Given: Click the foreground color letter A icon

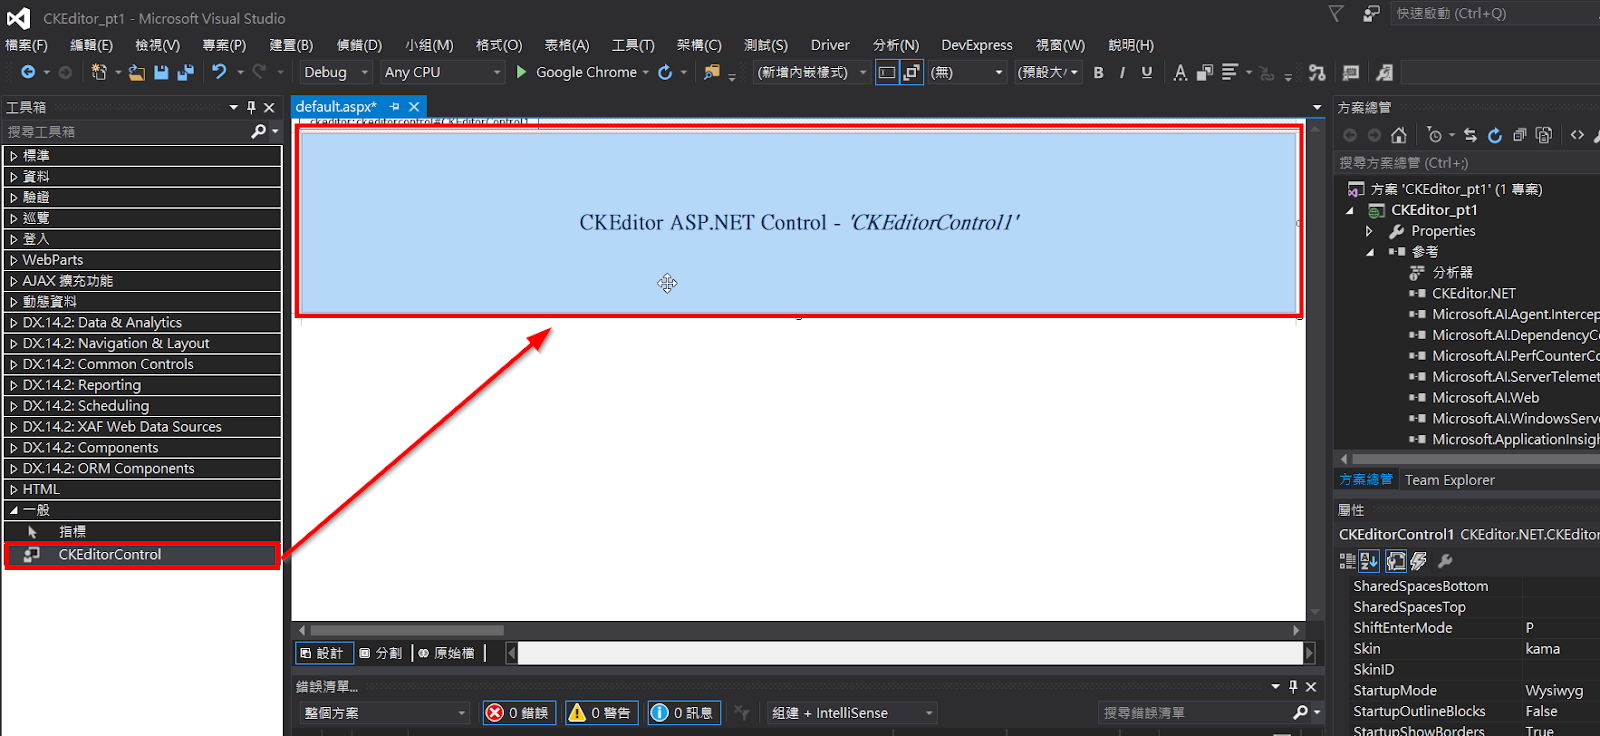Looking at the screenshot, I should pyautogui.click(x=1180, y=72).
